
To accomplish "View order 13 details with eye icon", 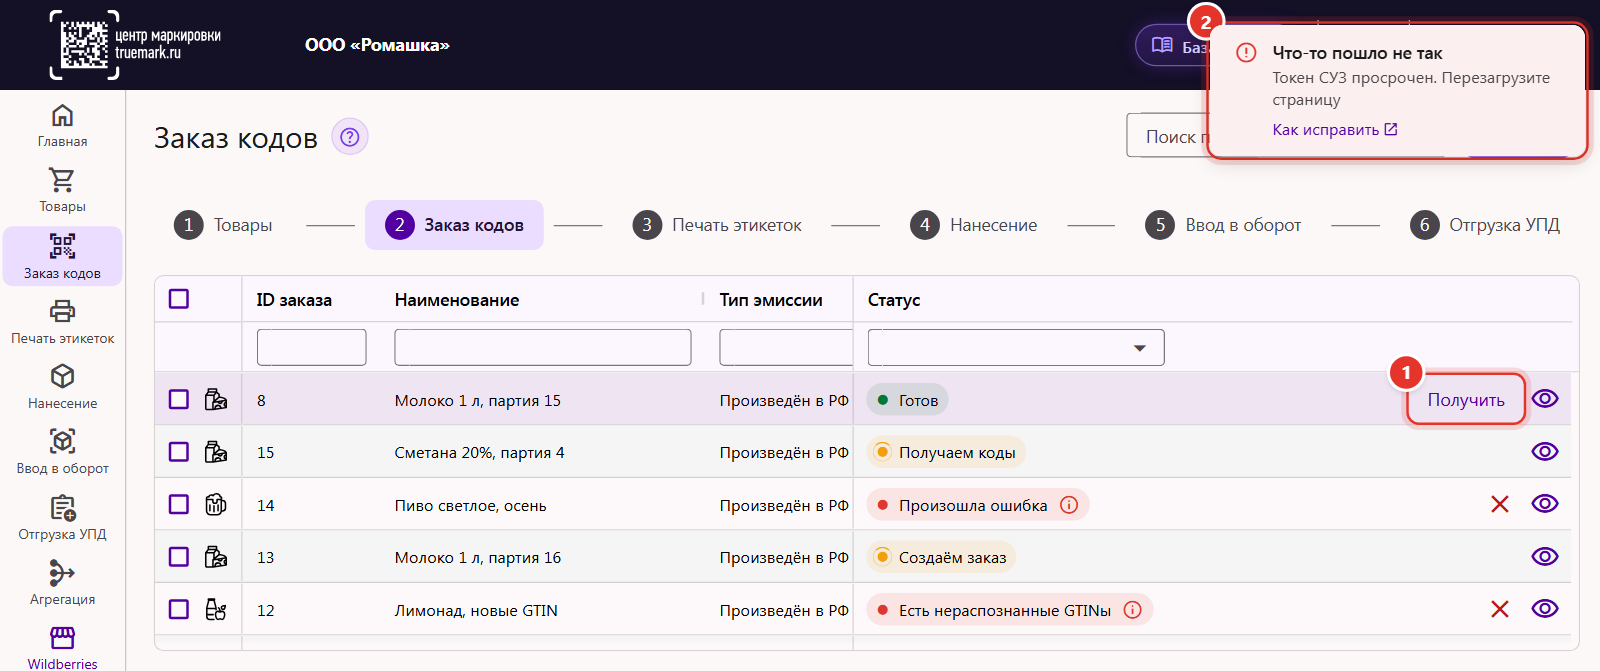I will (x=1545, y=556).
